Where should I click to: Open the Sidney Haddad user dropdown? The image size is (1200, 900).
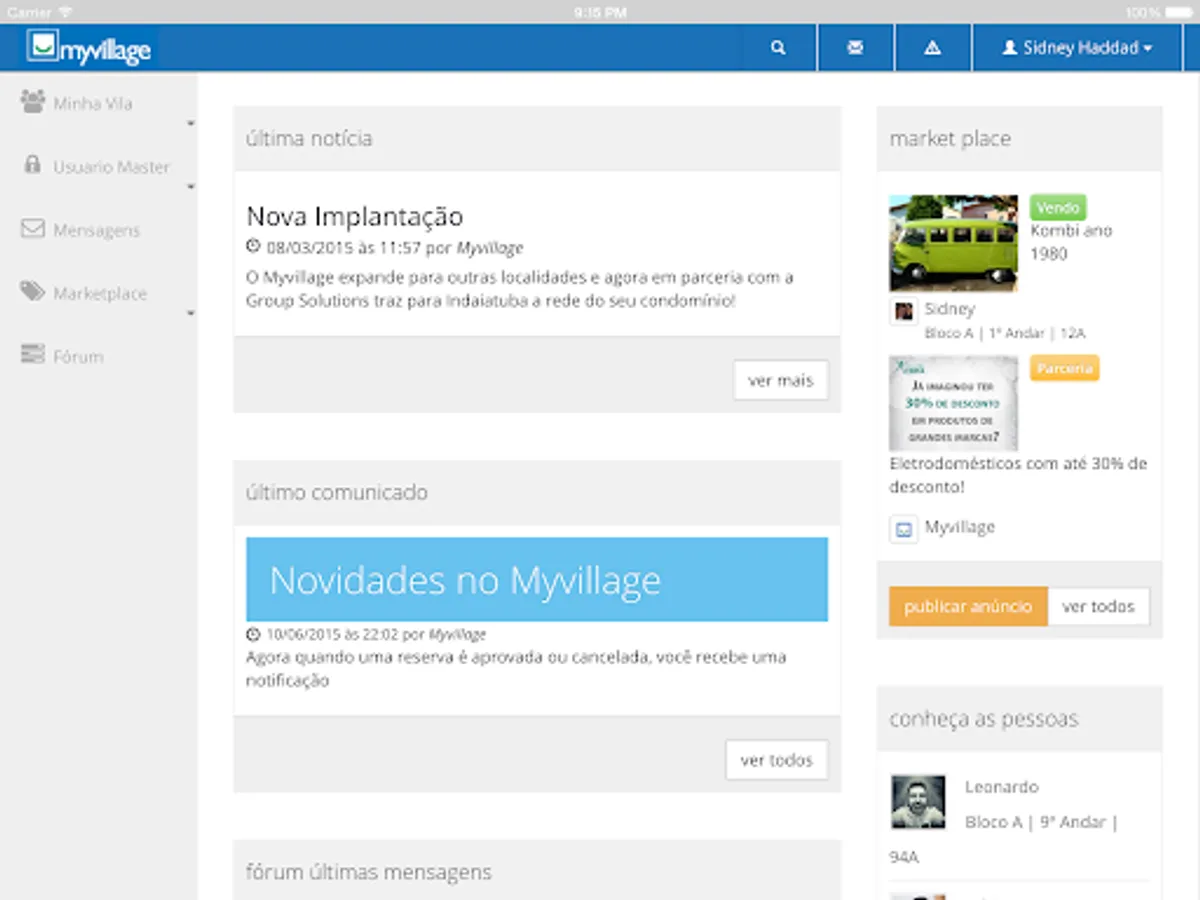click(1077, 47)
